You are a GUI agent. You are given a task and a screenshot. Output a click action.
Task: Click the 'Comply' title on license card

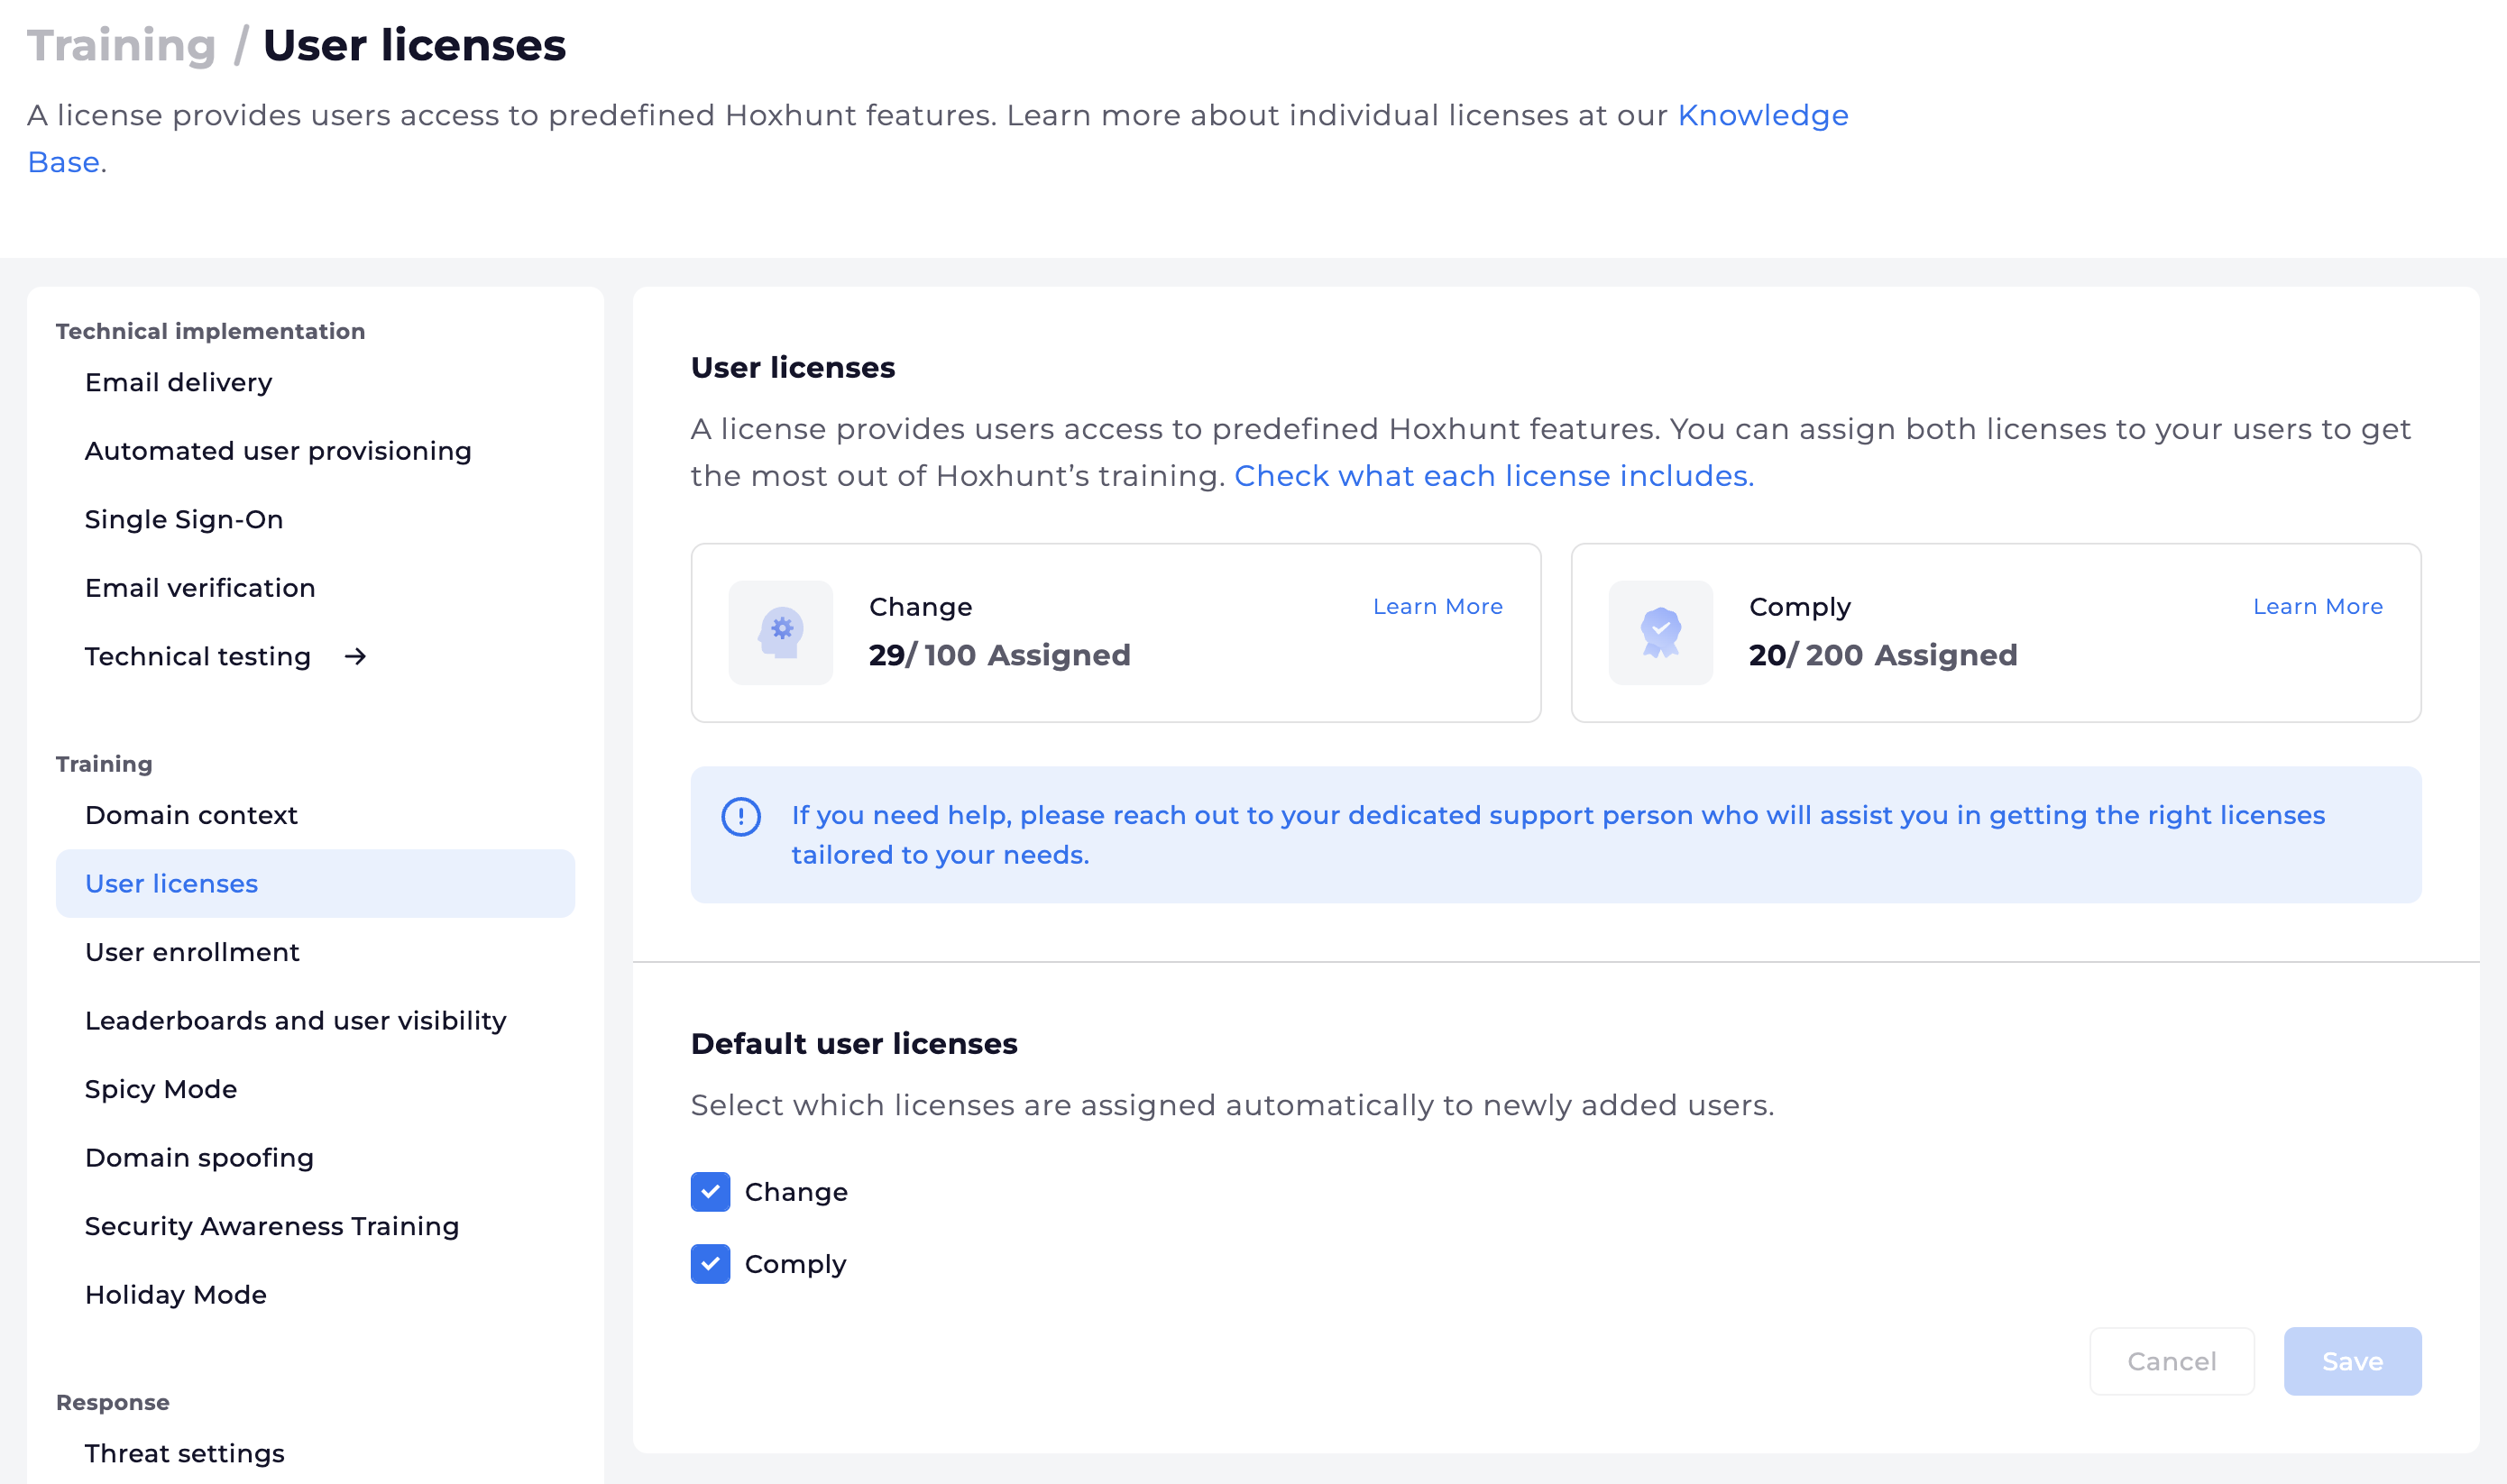point(1799,607)
